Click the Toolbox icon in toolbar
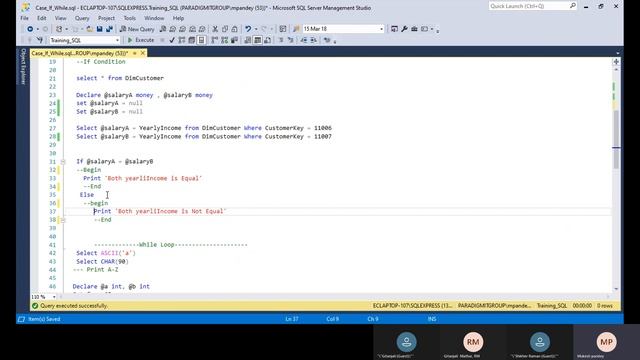Viewport: 640px width, 360px height. [414, 29]
